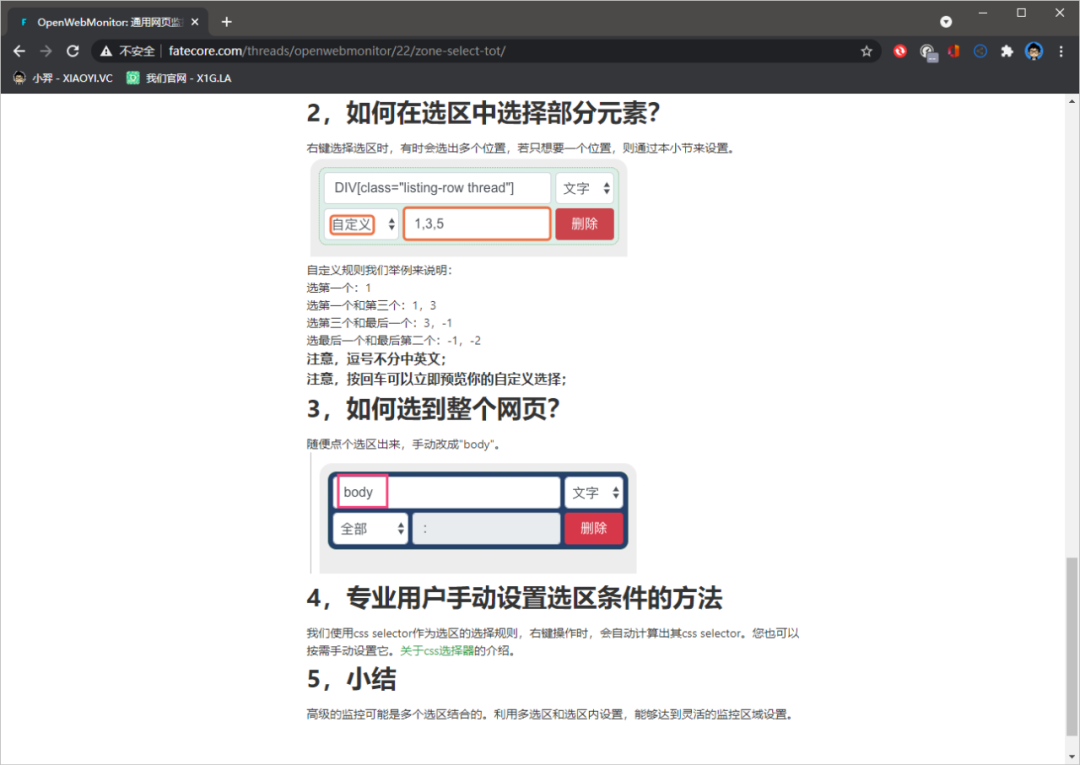
Task: View the 不安全 site security warning
Action: tap(127, 51)
